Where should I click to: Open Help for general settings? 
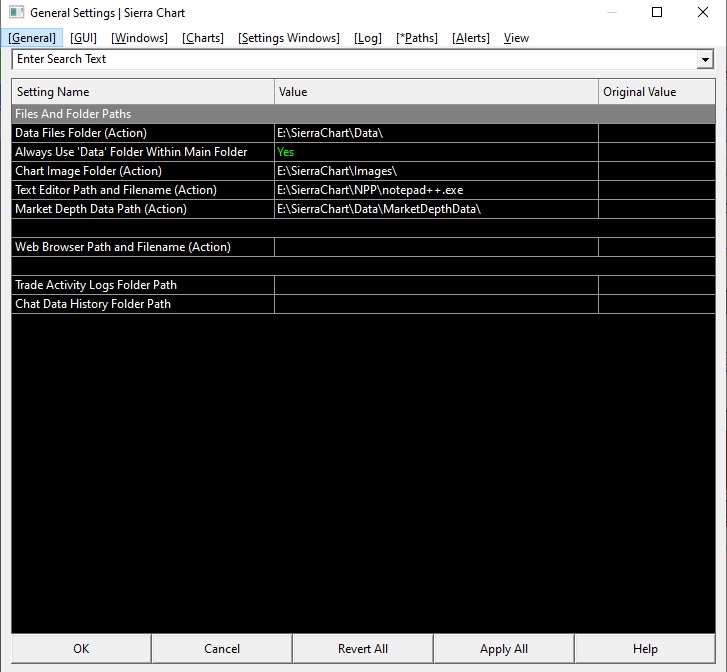645,648
